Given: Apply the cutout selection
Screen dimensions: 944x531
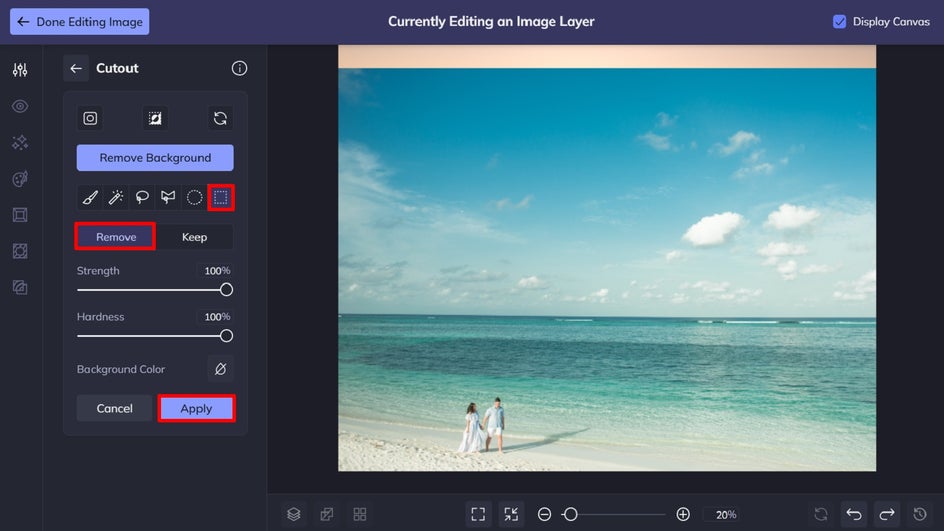Looking at the screenshot, I should pyautogui.click(x=196, y=408).
